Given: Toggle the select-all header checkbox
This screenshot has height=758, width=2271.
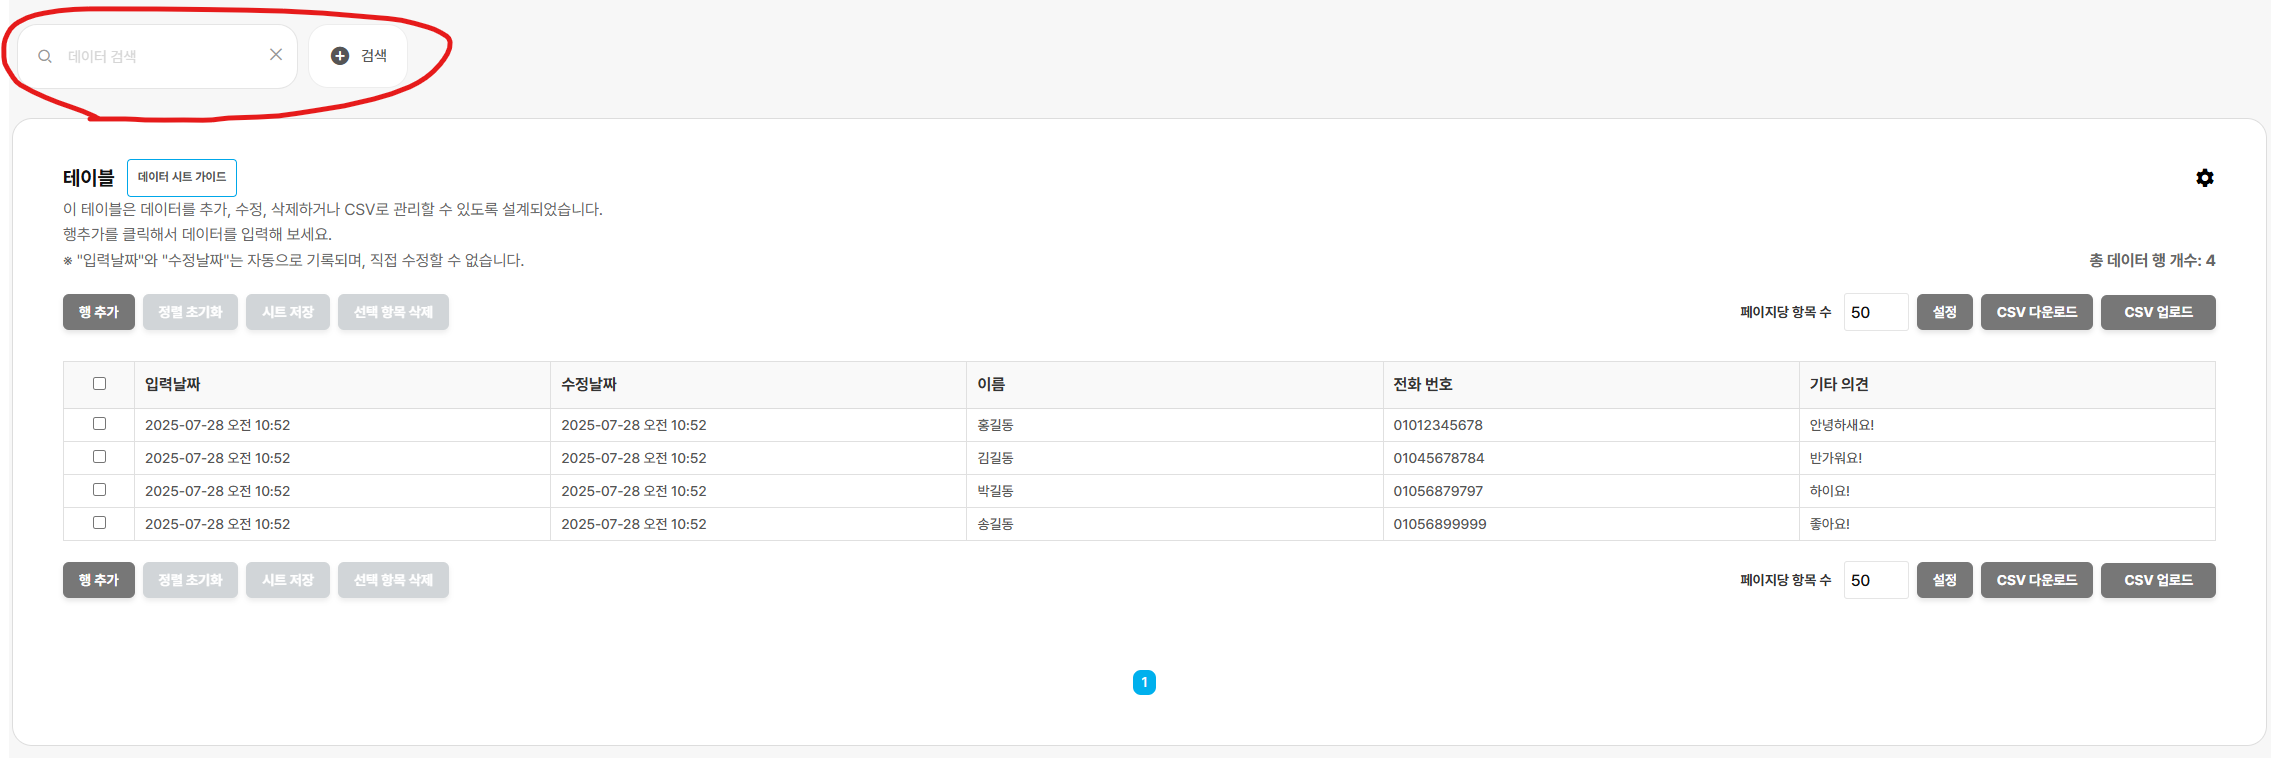Looking at the screenshot, I should tap(99, 384).
